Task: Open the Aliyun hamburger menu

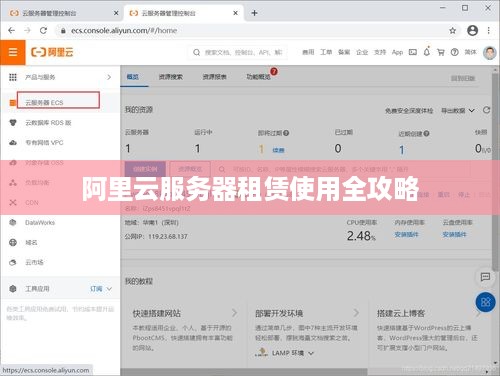Action: coord(13,52)
